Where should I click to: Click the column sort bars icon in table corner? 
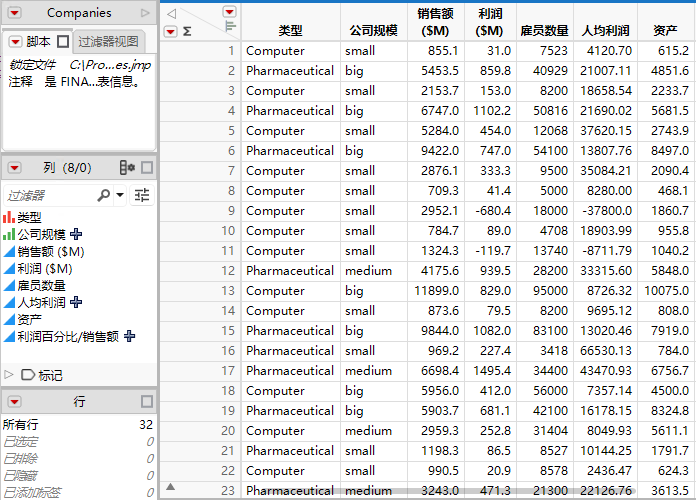pos(230,26)
